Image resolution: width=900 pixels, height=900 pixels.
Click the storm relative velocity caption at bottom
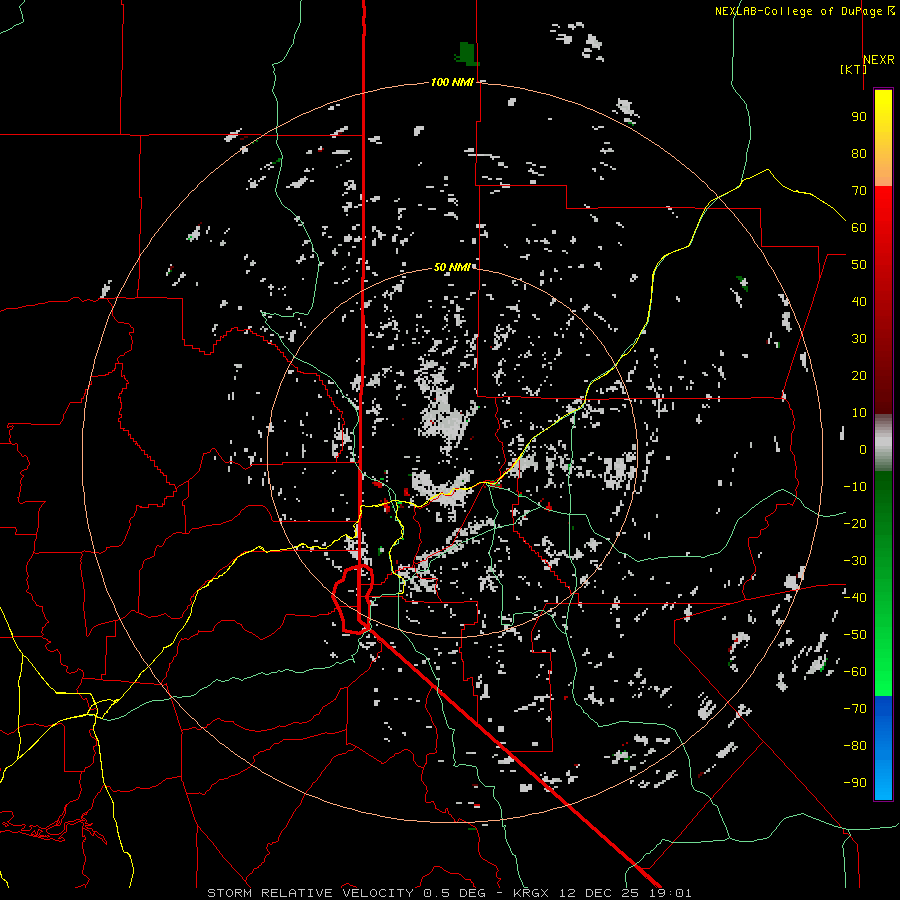[x=449, y=893]
